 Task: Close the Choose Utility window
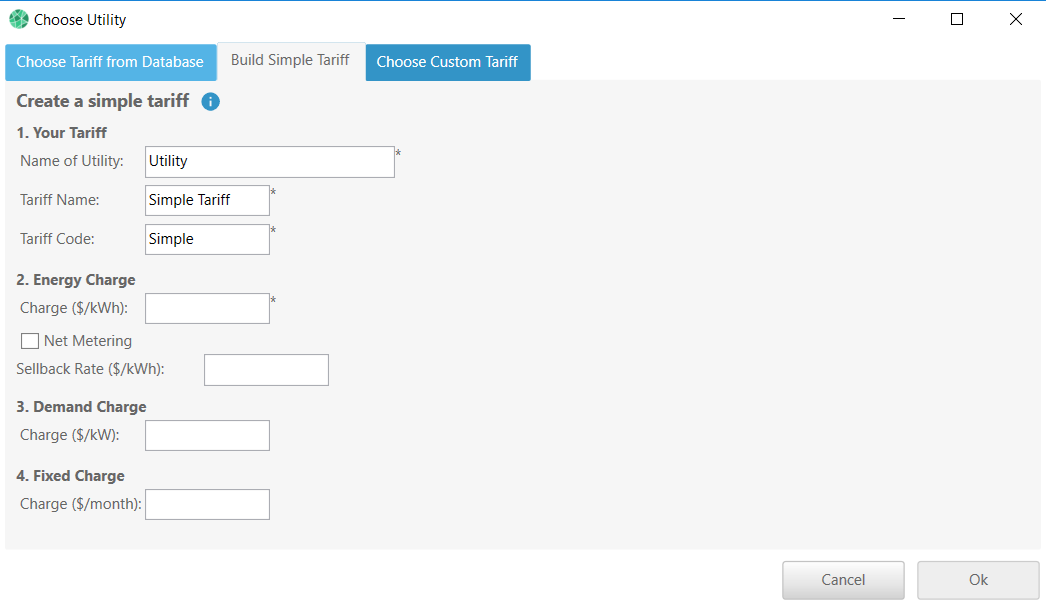point(1015,19)
